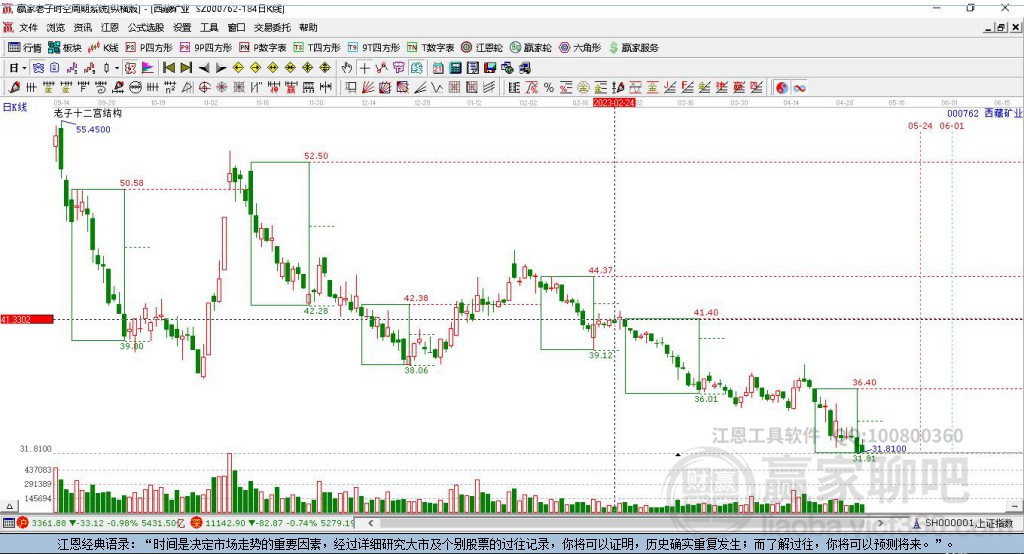The height and width of the screenshot is (554, 1024).
Task: Jump to last bar icon
Action: coord(186,68)
